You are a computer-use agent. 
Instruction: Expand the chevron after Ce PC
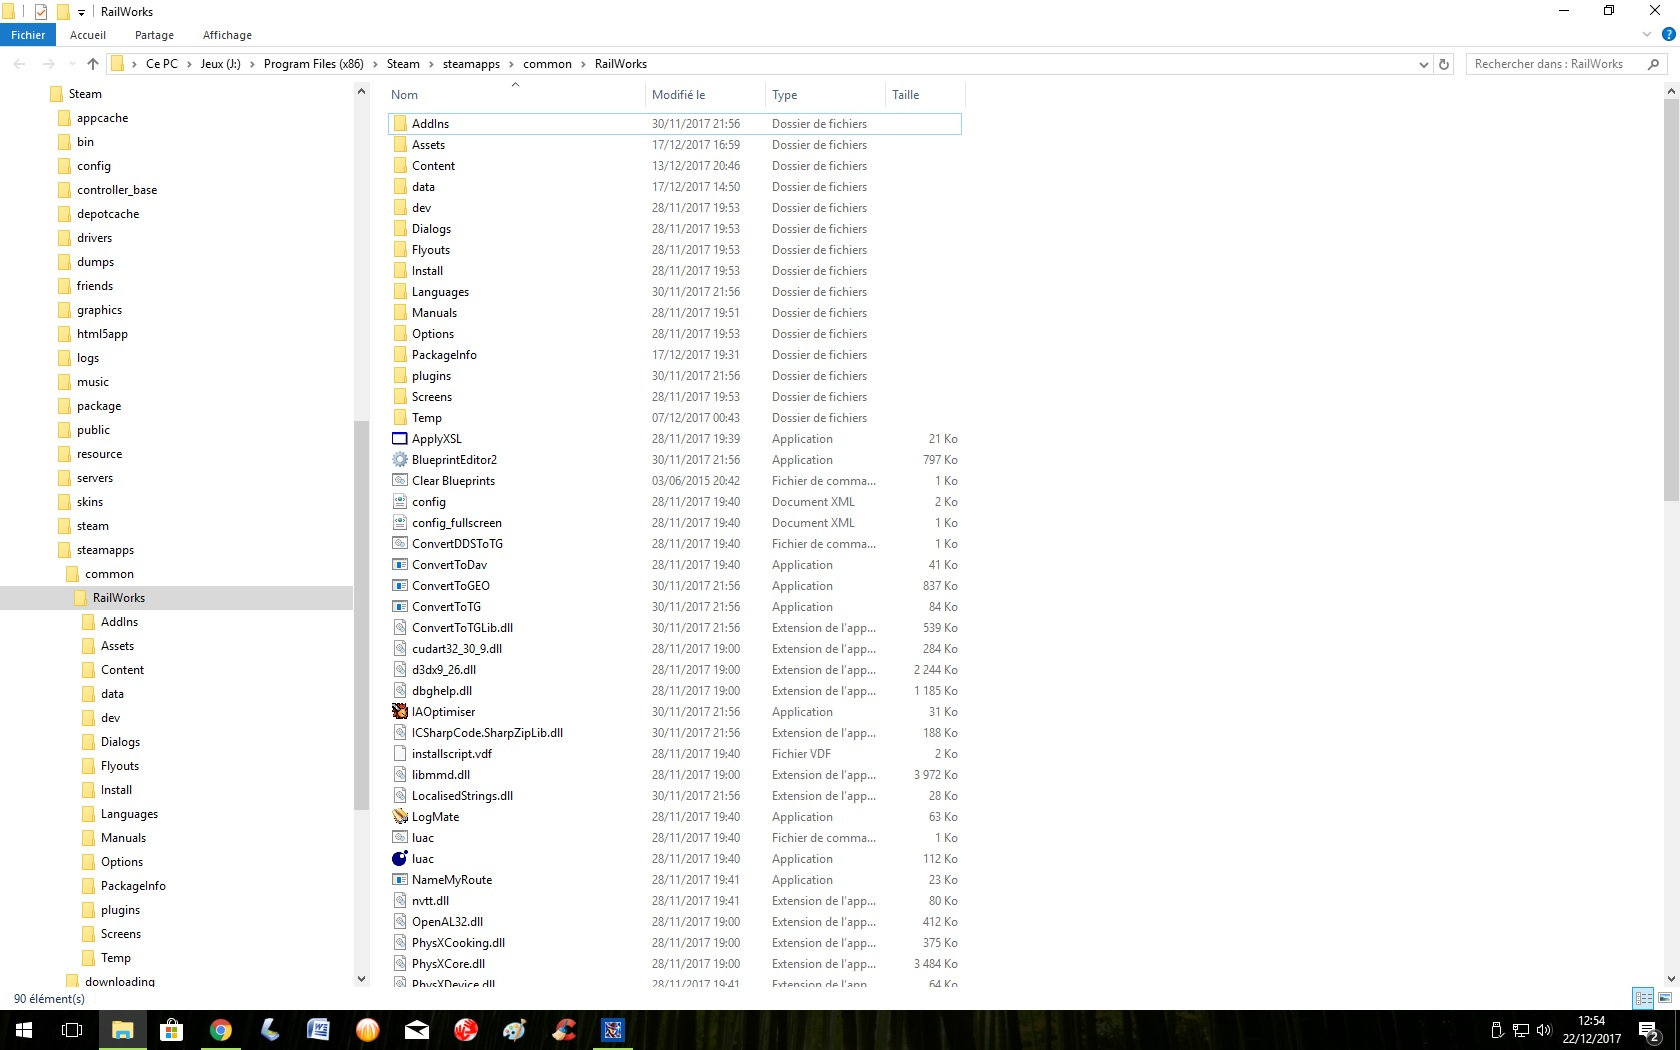point(189,64)
